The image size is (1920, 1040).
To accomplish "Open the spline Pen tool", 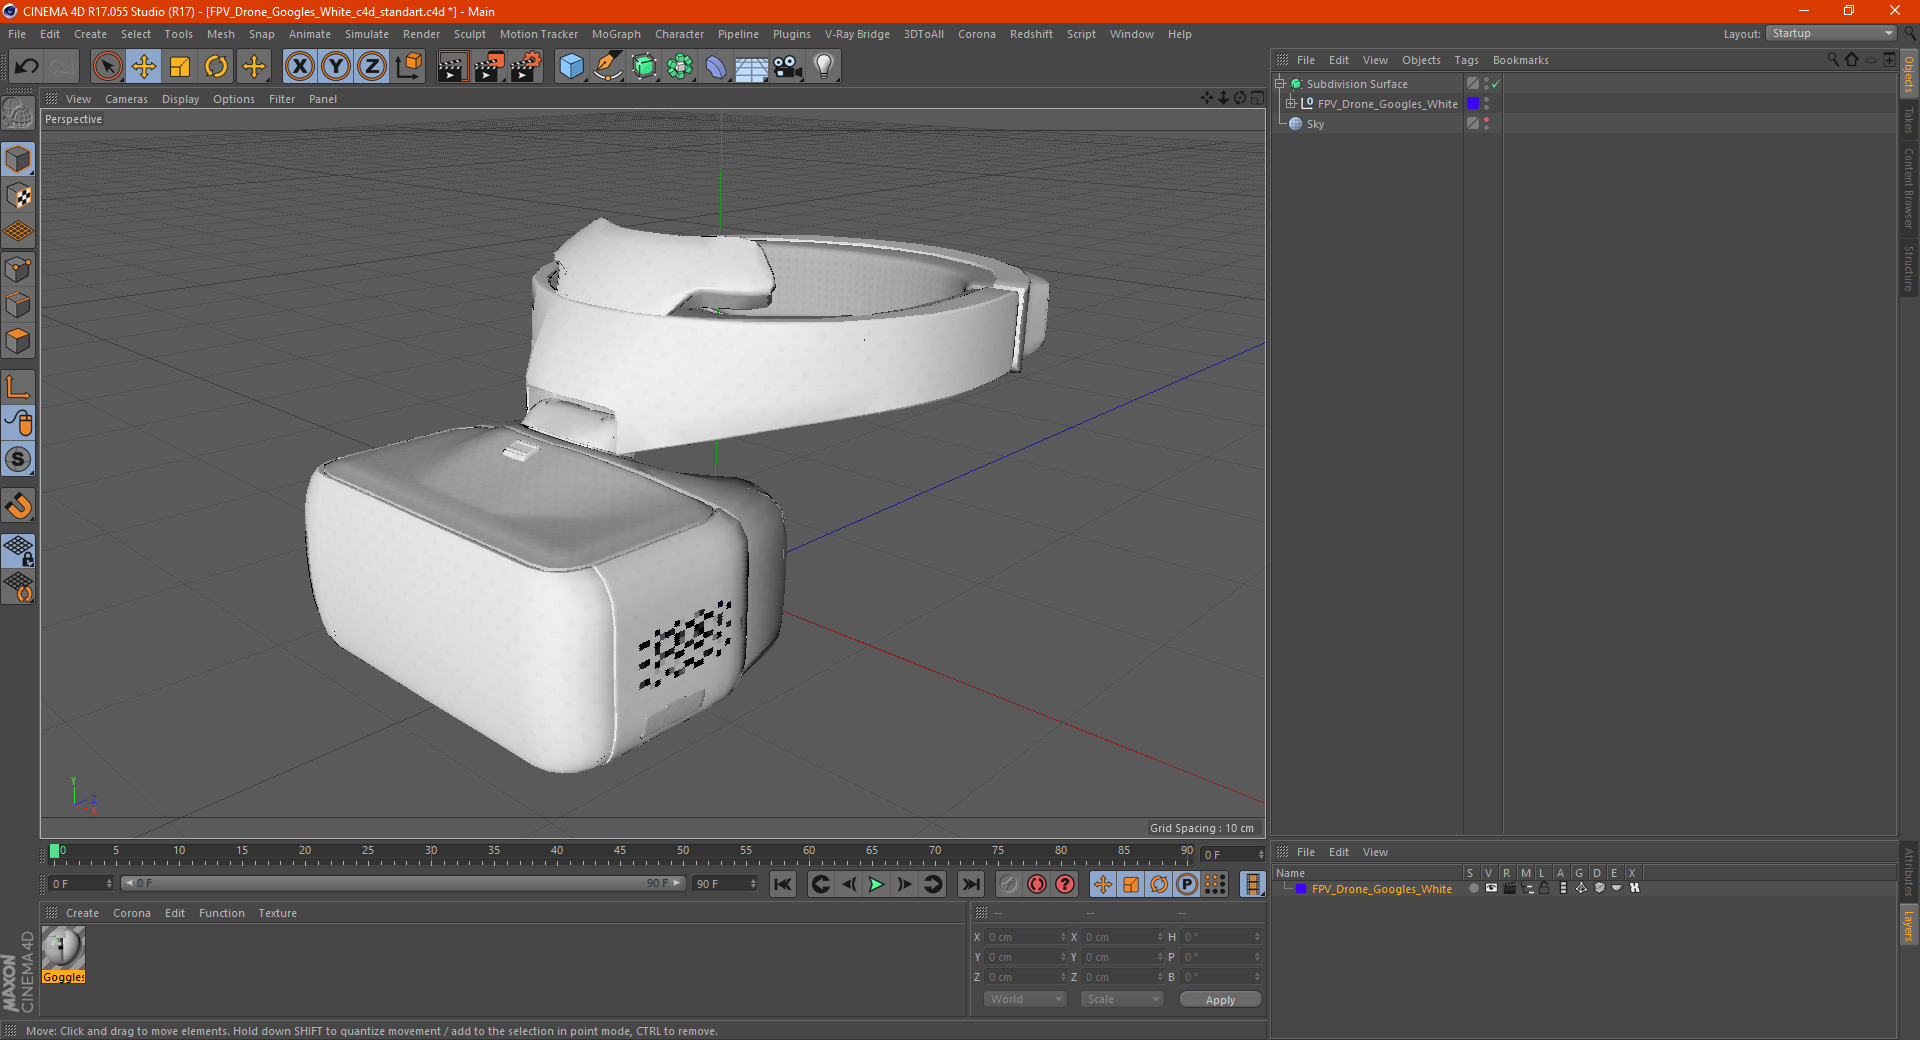I will [x=608, y=67].
